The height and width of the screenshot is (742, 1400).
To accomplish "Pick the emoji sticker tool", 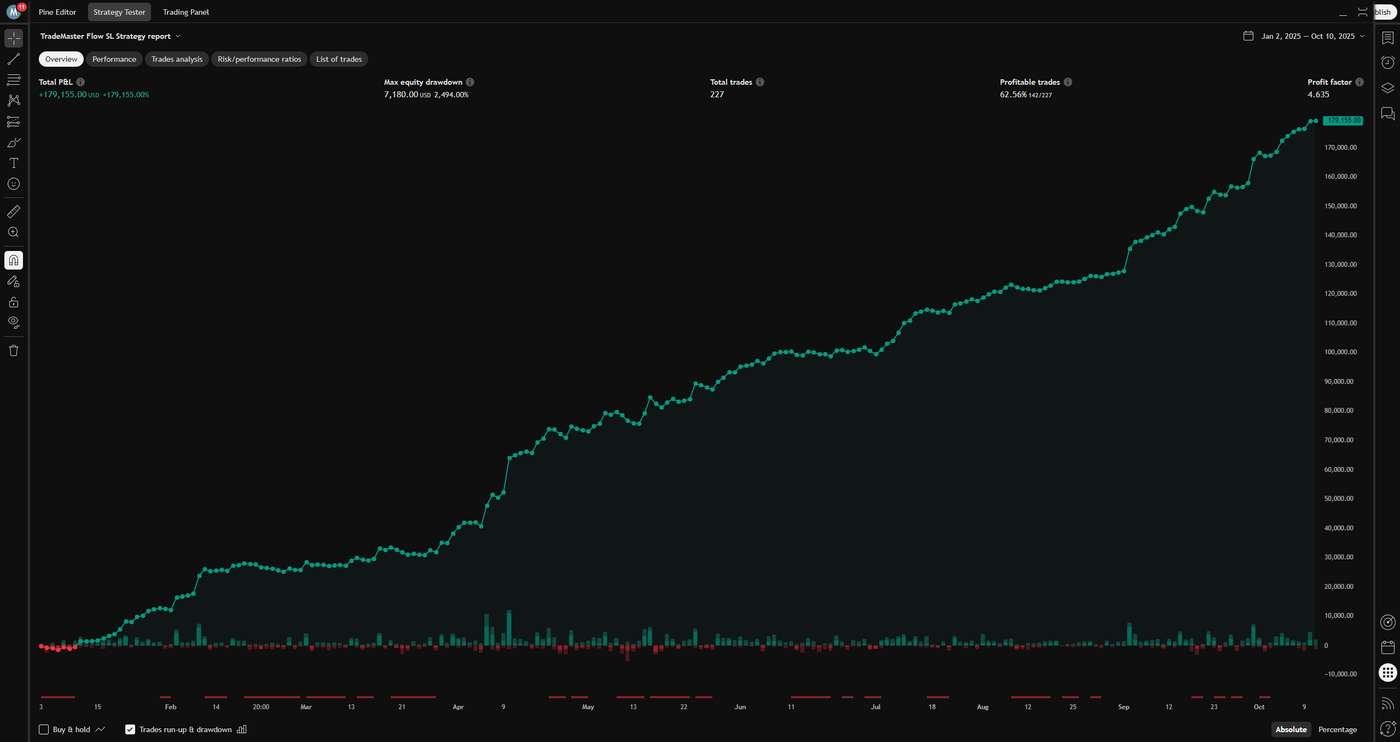I will click(13, 183).
